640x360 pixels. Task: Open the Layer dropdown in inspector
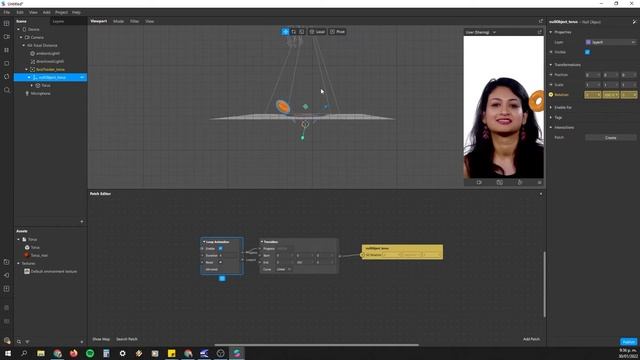pos(611,42)
